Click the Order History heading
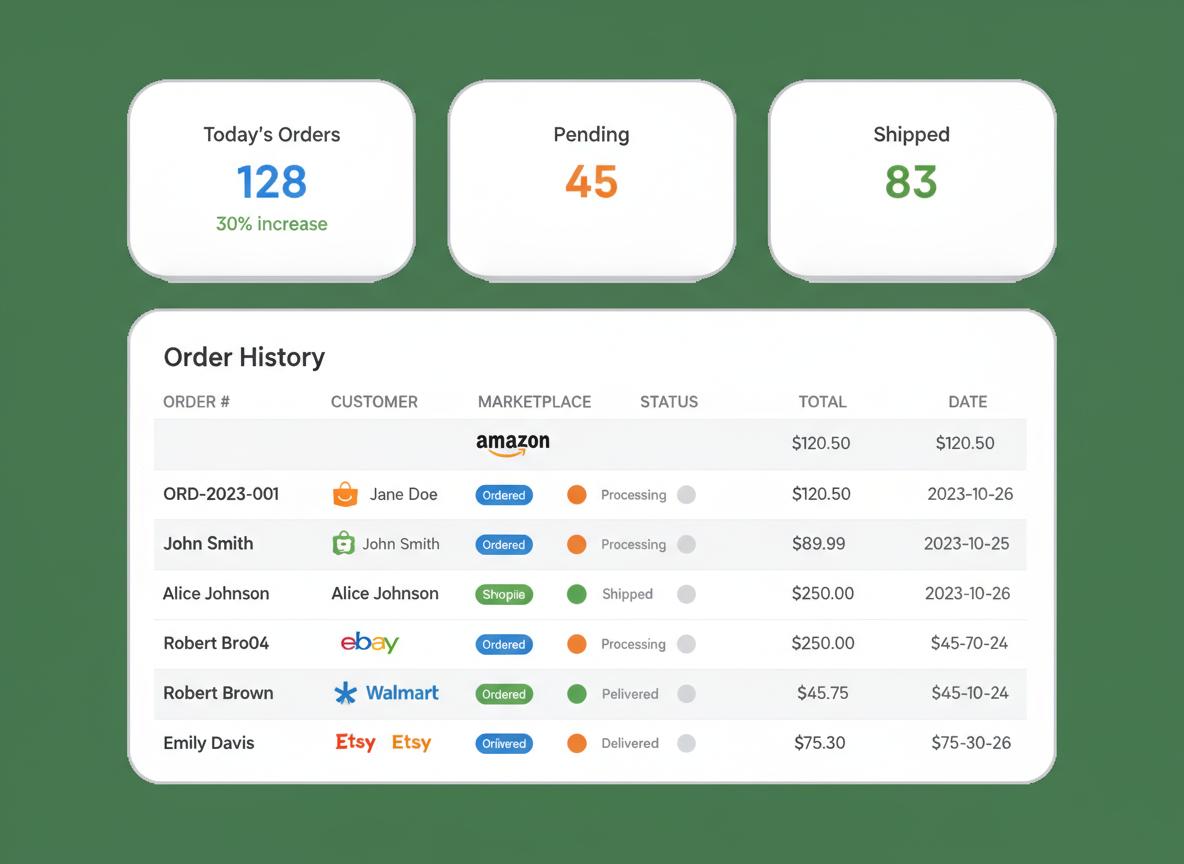 tap(244, 357)
